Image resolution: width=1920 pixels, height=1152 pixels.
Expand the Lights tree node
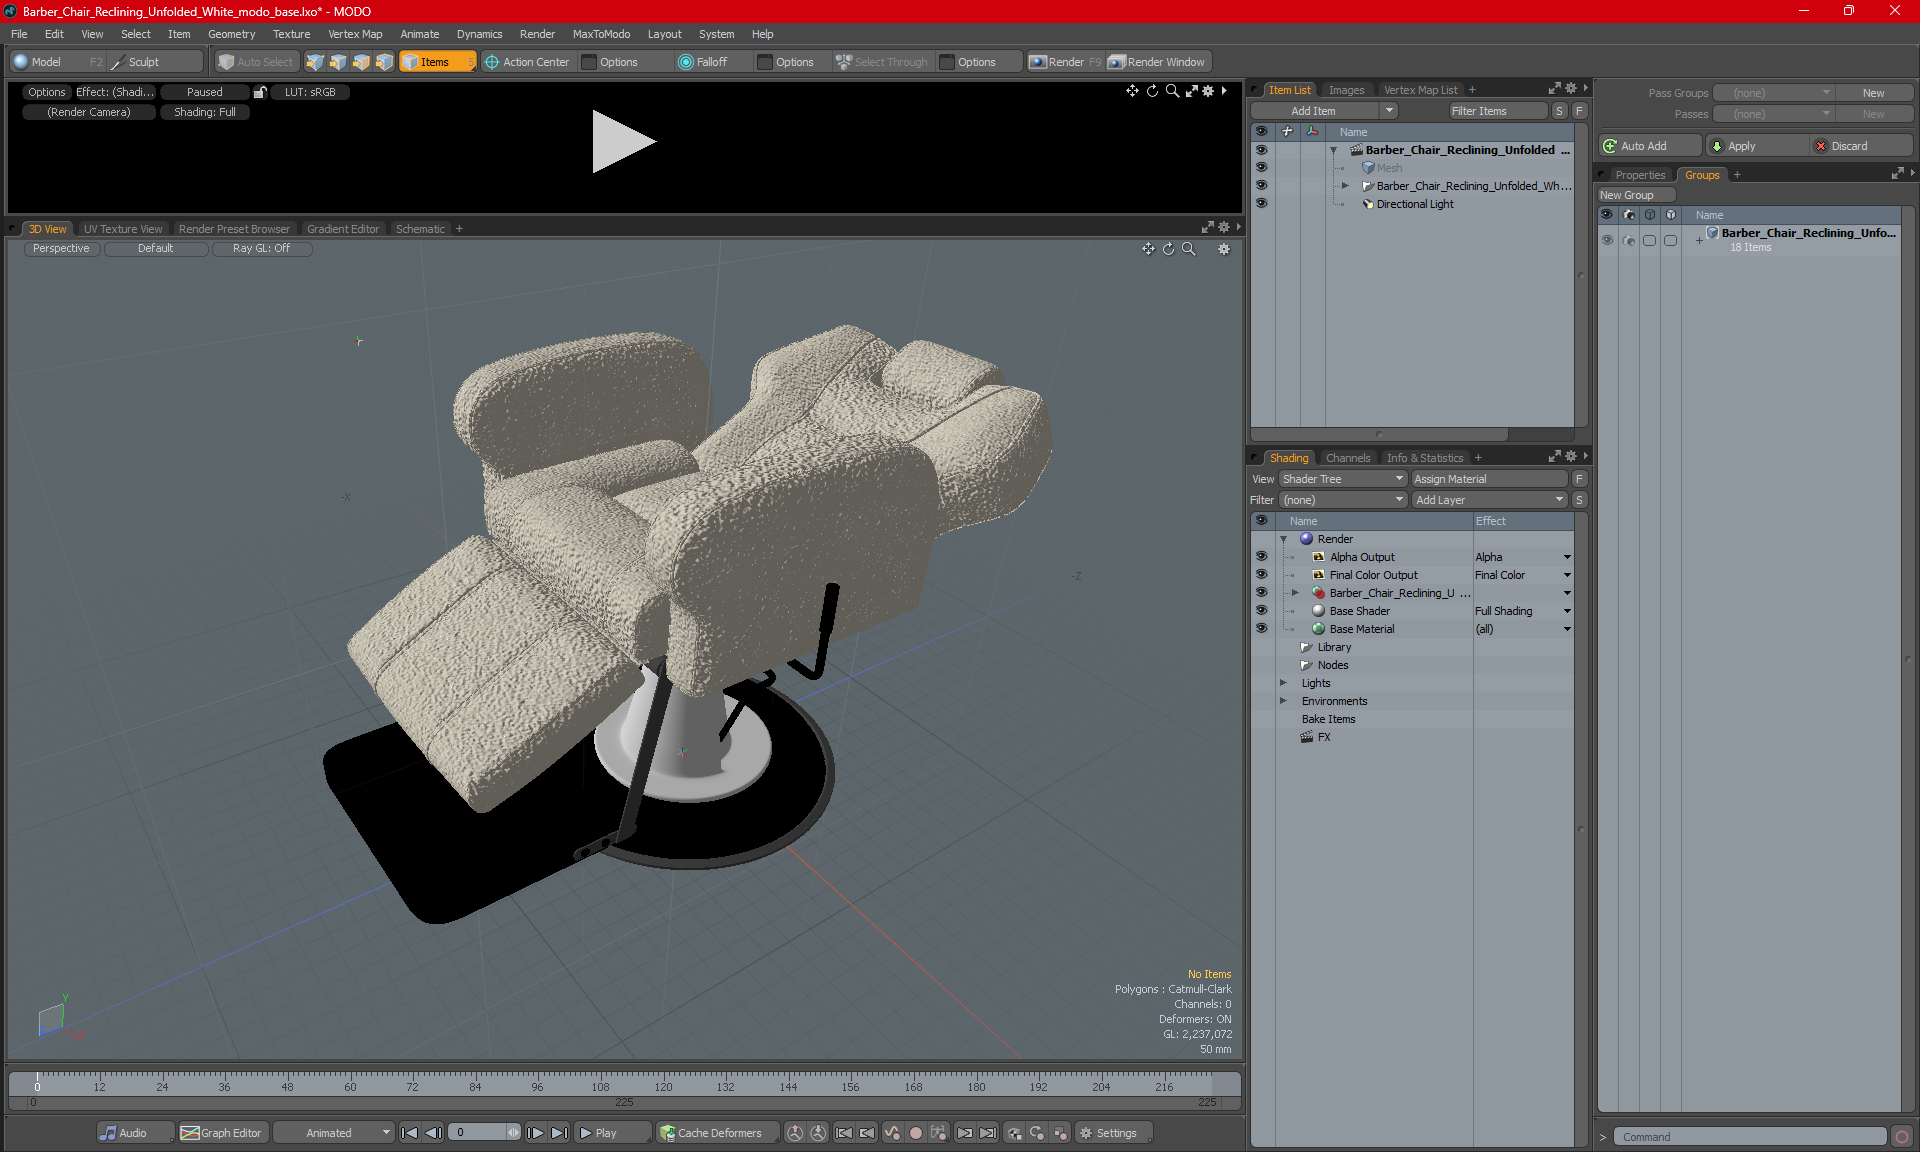pos(1284,683)
